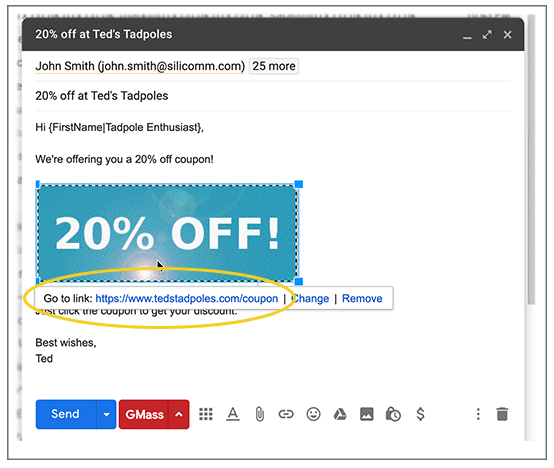
Task: Toggle confidential mode lock-clock icon
Action: (x=393, y=414)
